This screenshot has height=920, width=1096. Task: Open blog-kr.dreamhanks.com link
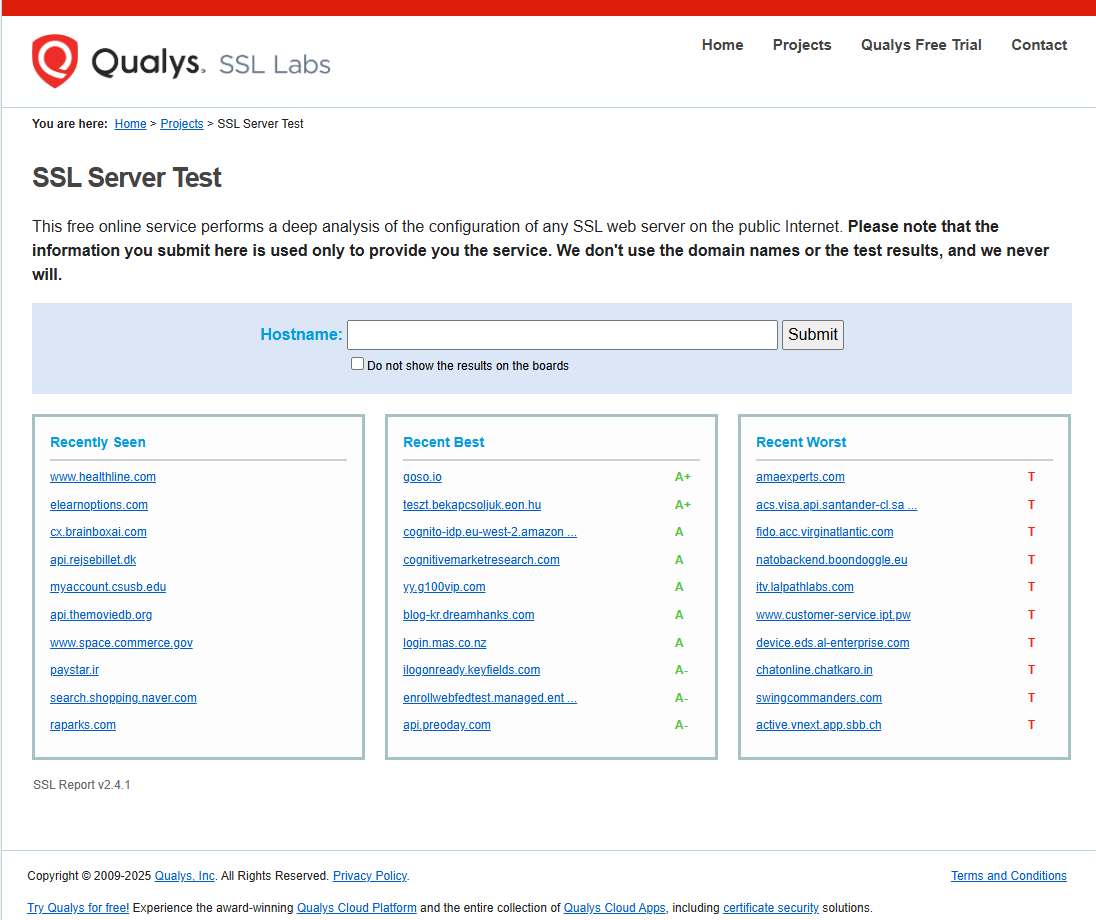(x=468, y=615)
